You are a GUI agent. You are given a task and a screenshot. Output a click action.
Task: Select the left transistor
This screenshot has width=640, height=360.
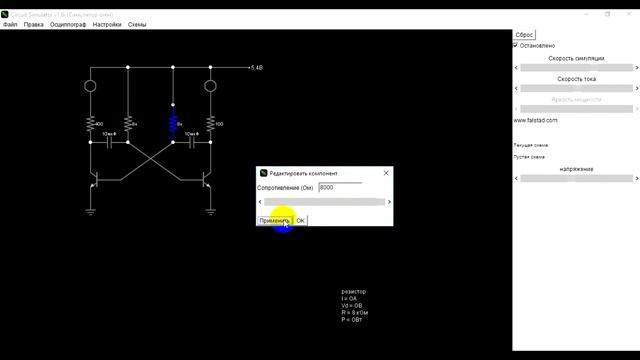(95, 180)
